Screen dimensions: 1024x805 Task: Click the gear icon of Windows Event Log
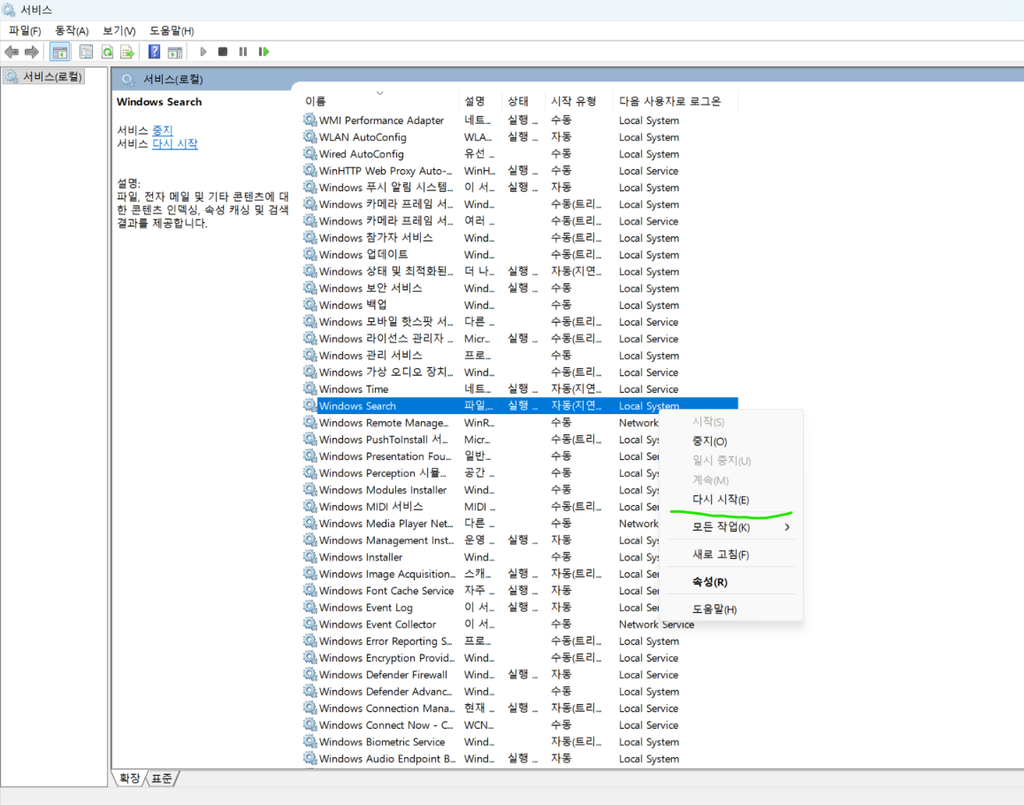[x=310, y=607]
